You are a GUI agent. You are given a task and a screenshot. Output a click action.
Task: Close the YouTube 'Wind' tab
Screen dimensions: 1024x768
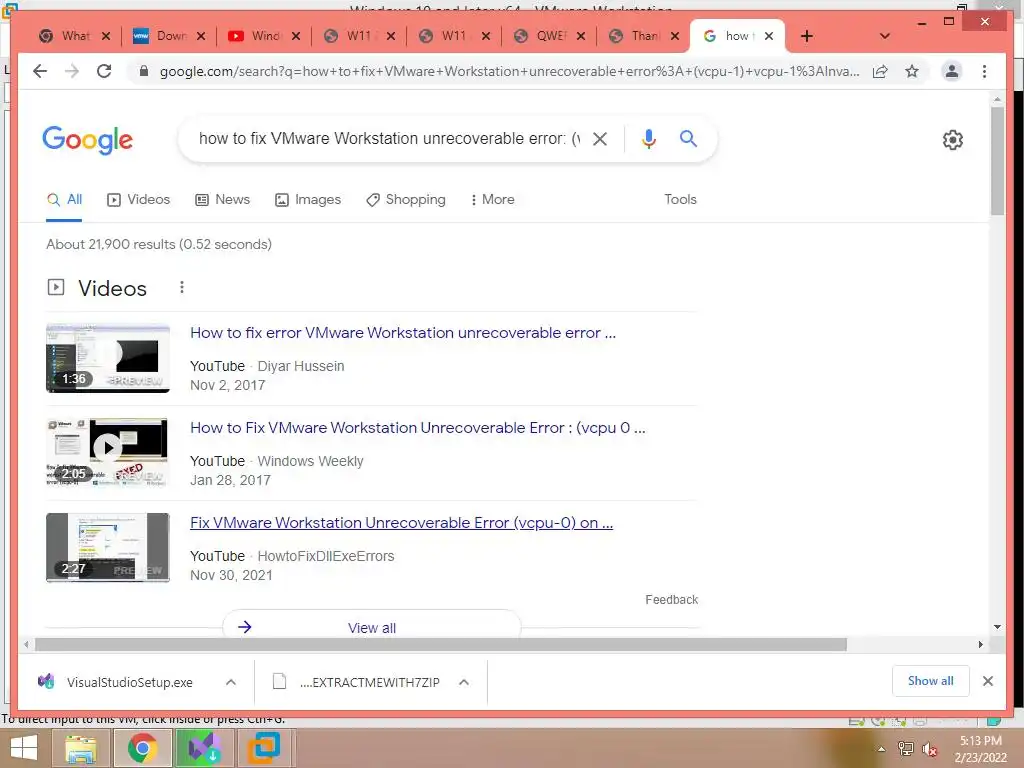(296, 36)
